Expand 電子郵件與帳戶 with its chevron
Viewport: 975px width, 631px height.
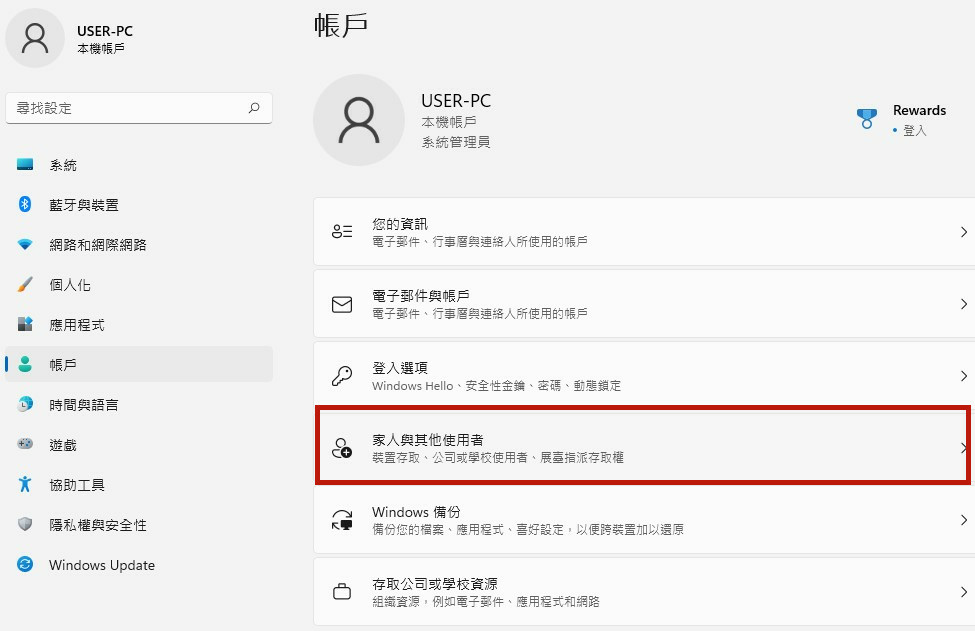coord(963,304)
